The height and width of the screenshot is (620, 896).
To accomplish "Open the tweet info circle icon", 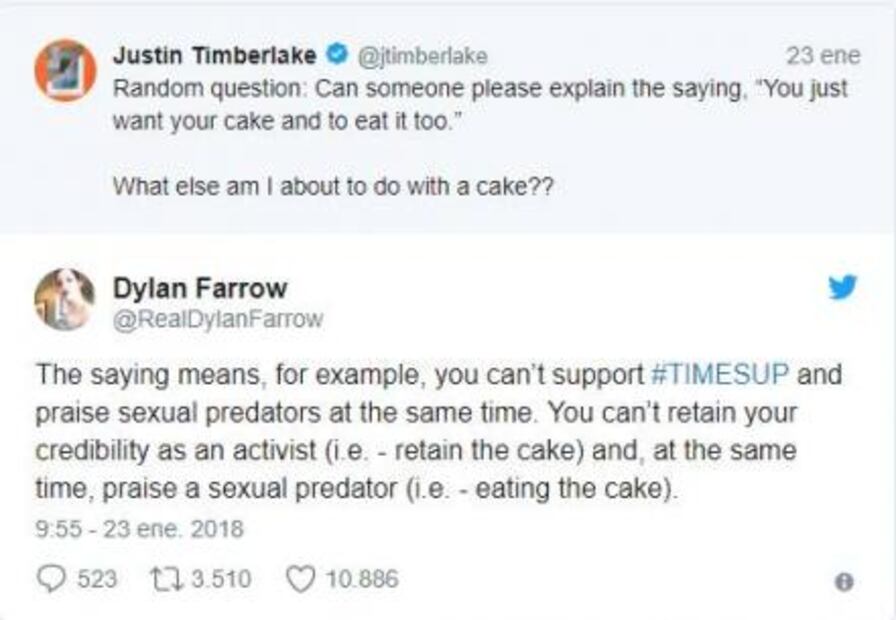I will pyautogui.click(x=843, y=581).
